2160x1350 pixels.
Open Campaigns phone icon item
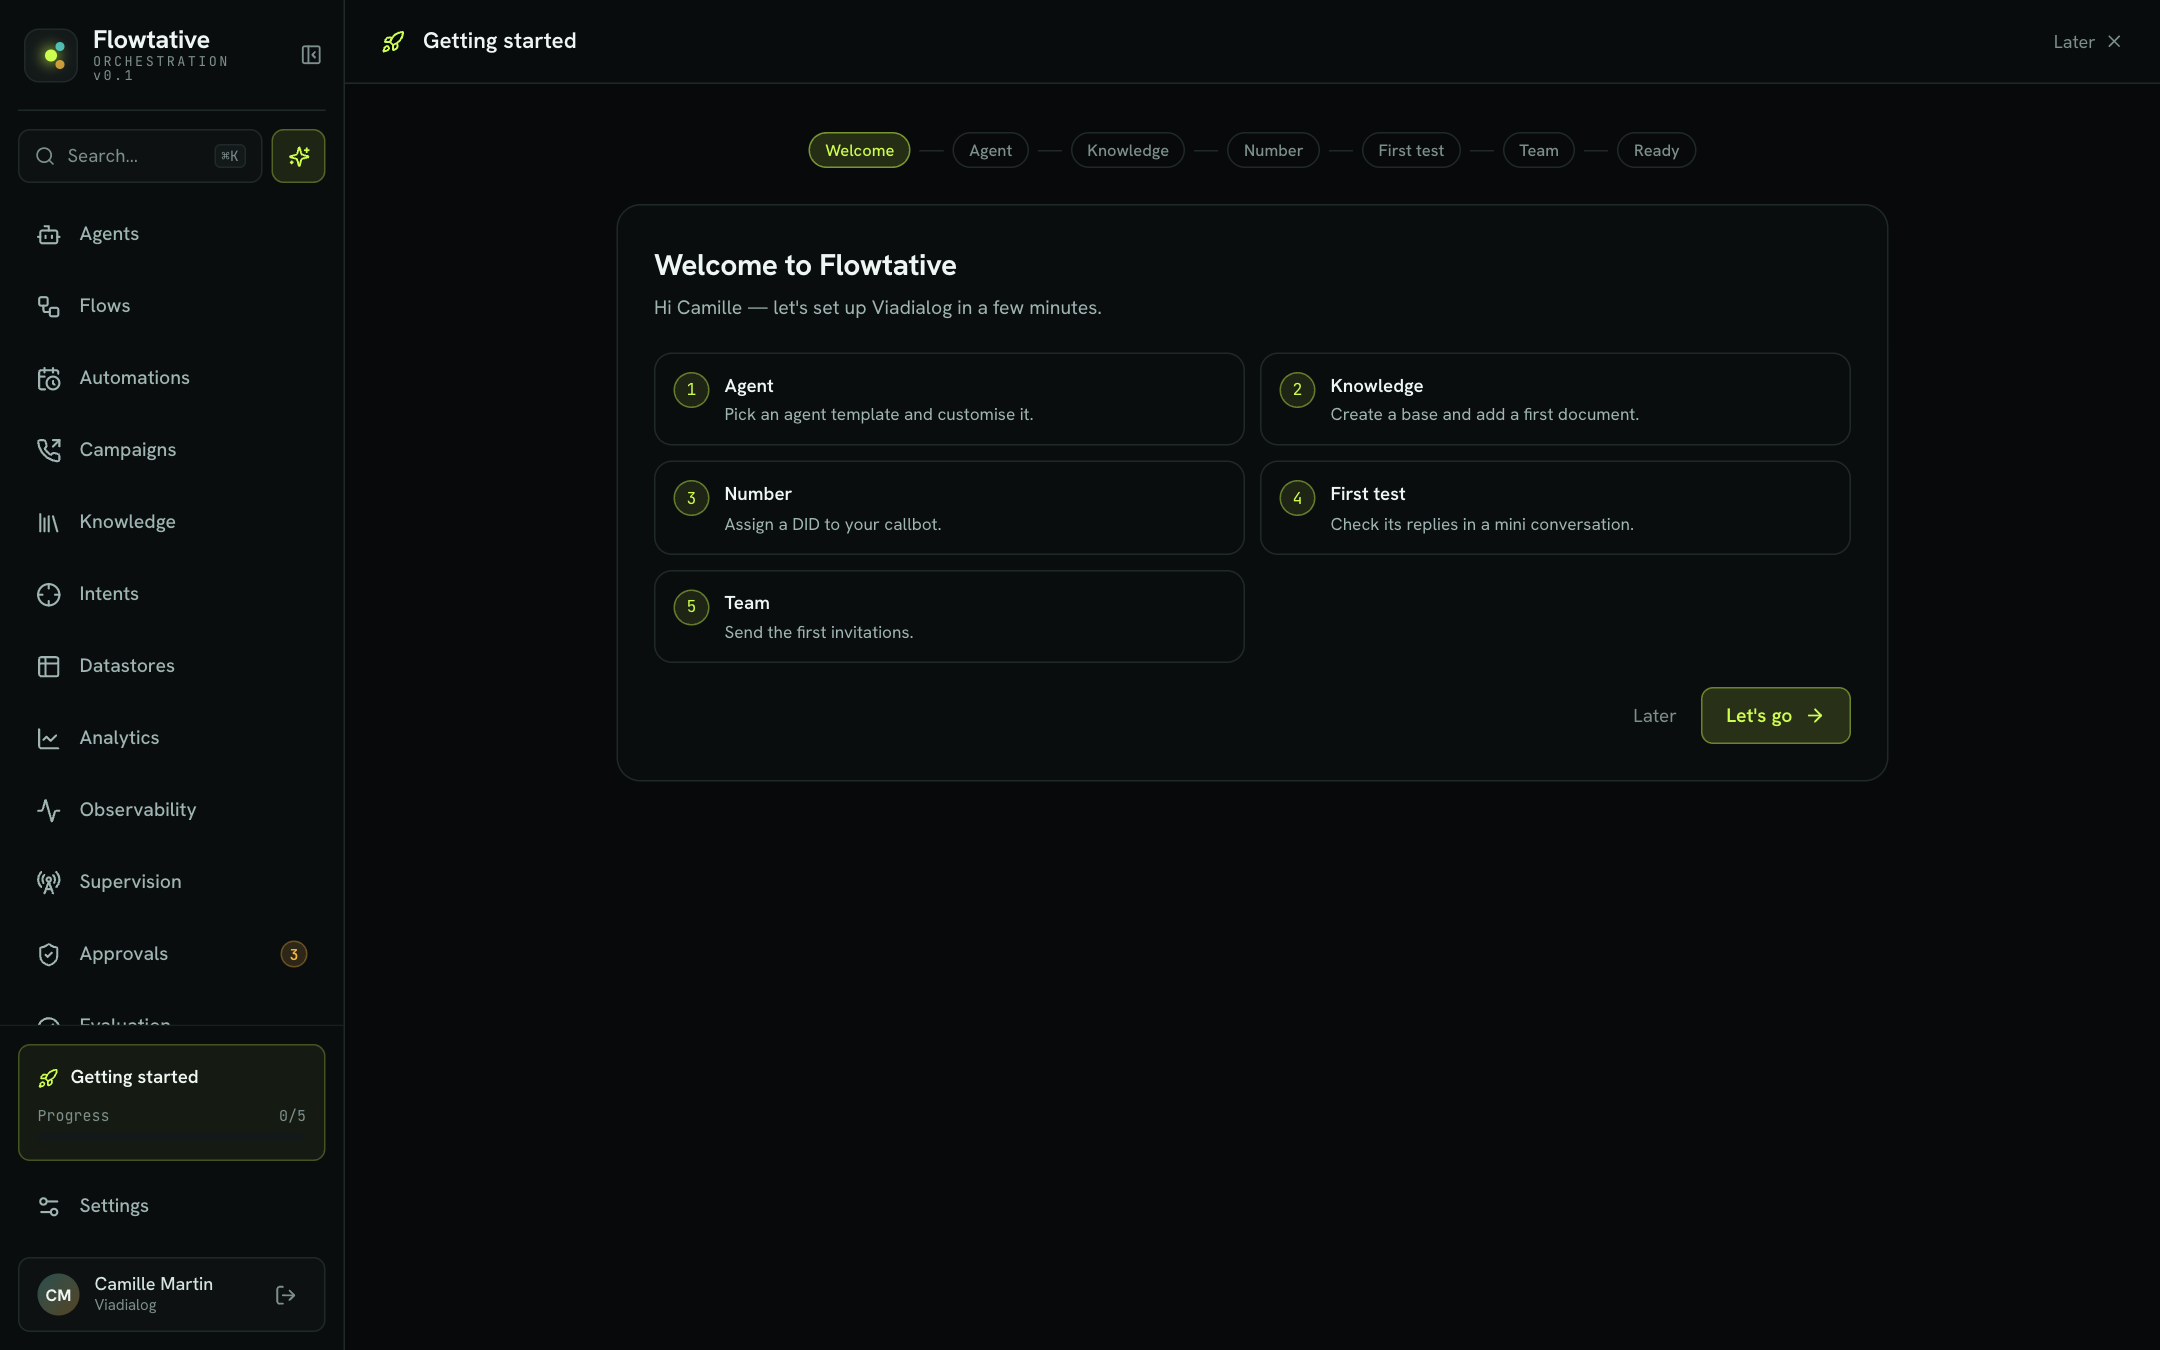pos(171,450)
